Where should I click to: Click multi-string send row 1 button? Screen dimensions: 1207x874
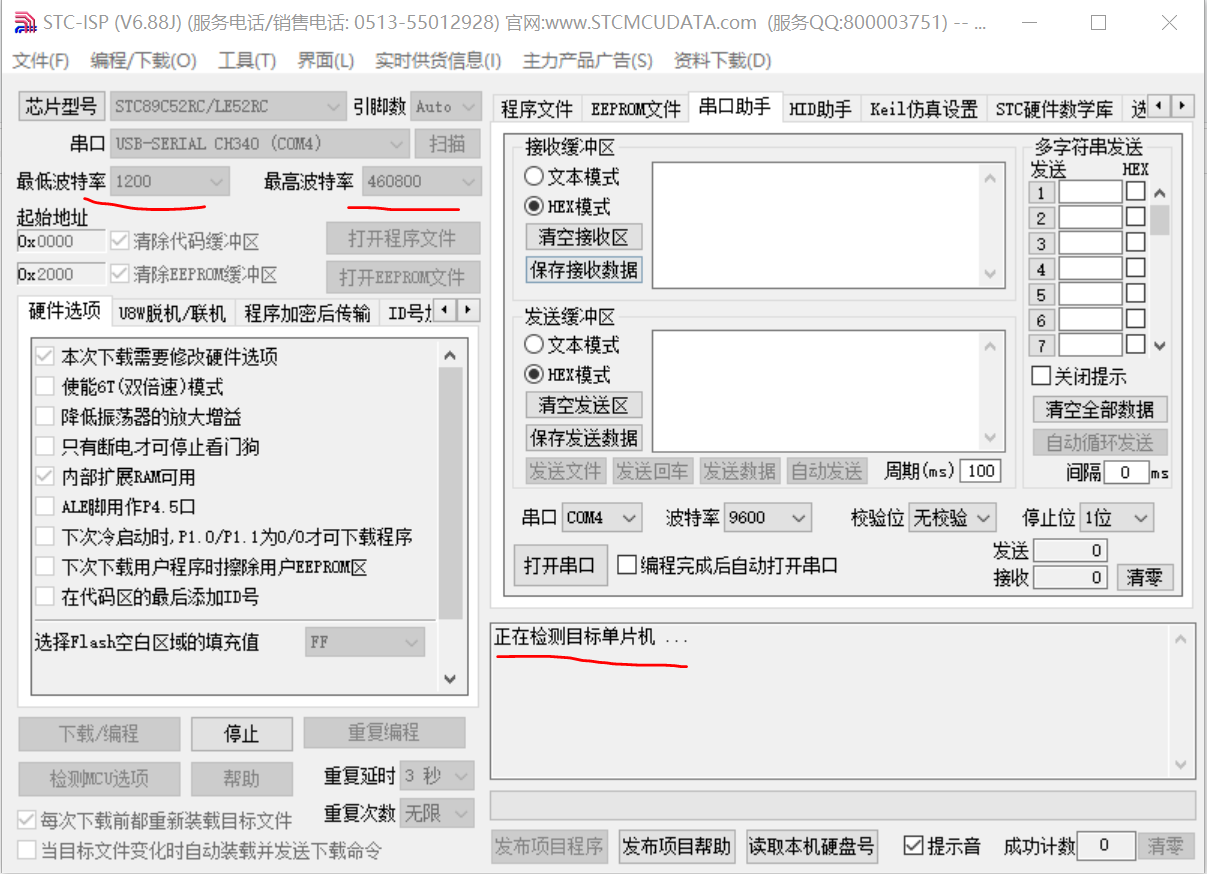click(1041, 193)
